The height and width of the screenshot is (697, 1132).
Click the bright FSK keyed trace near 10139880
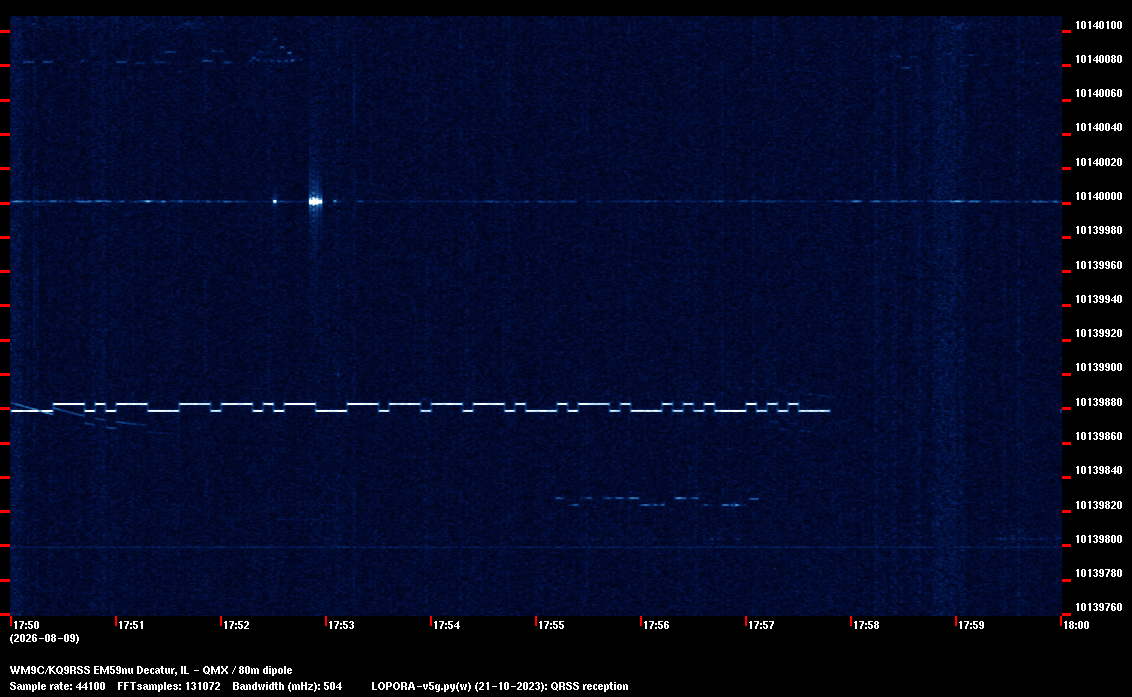point(421,407)
